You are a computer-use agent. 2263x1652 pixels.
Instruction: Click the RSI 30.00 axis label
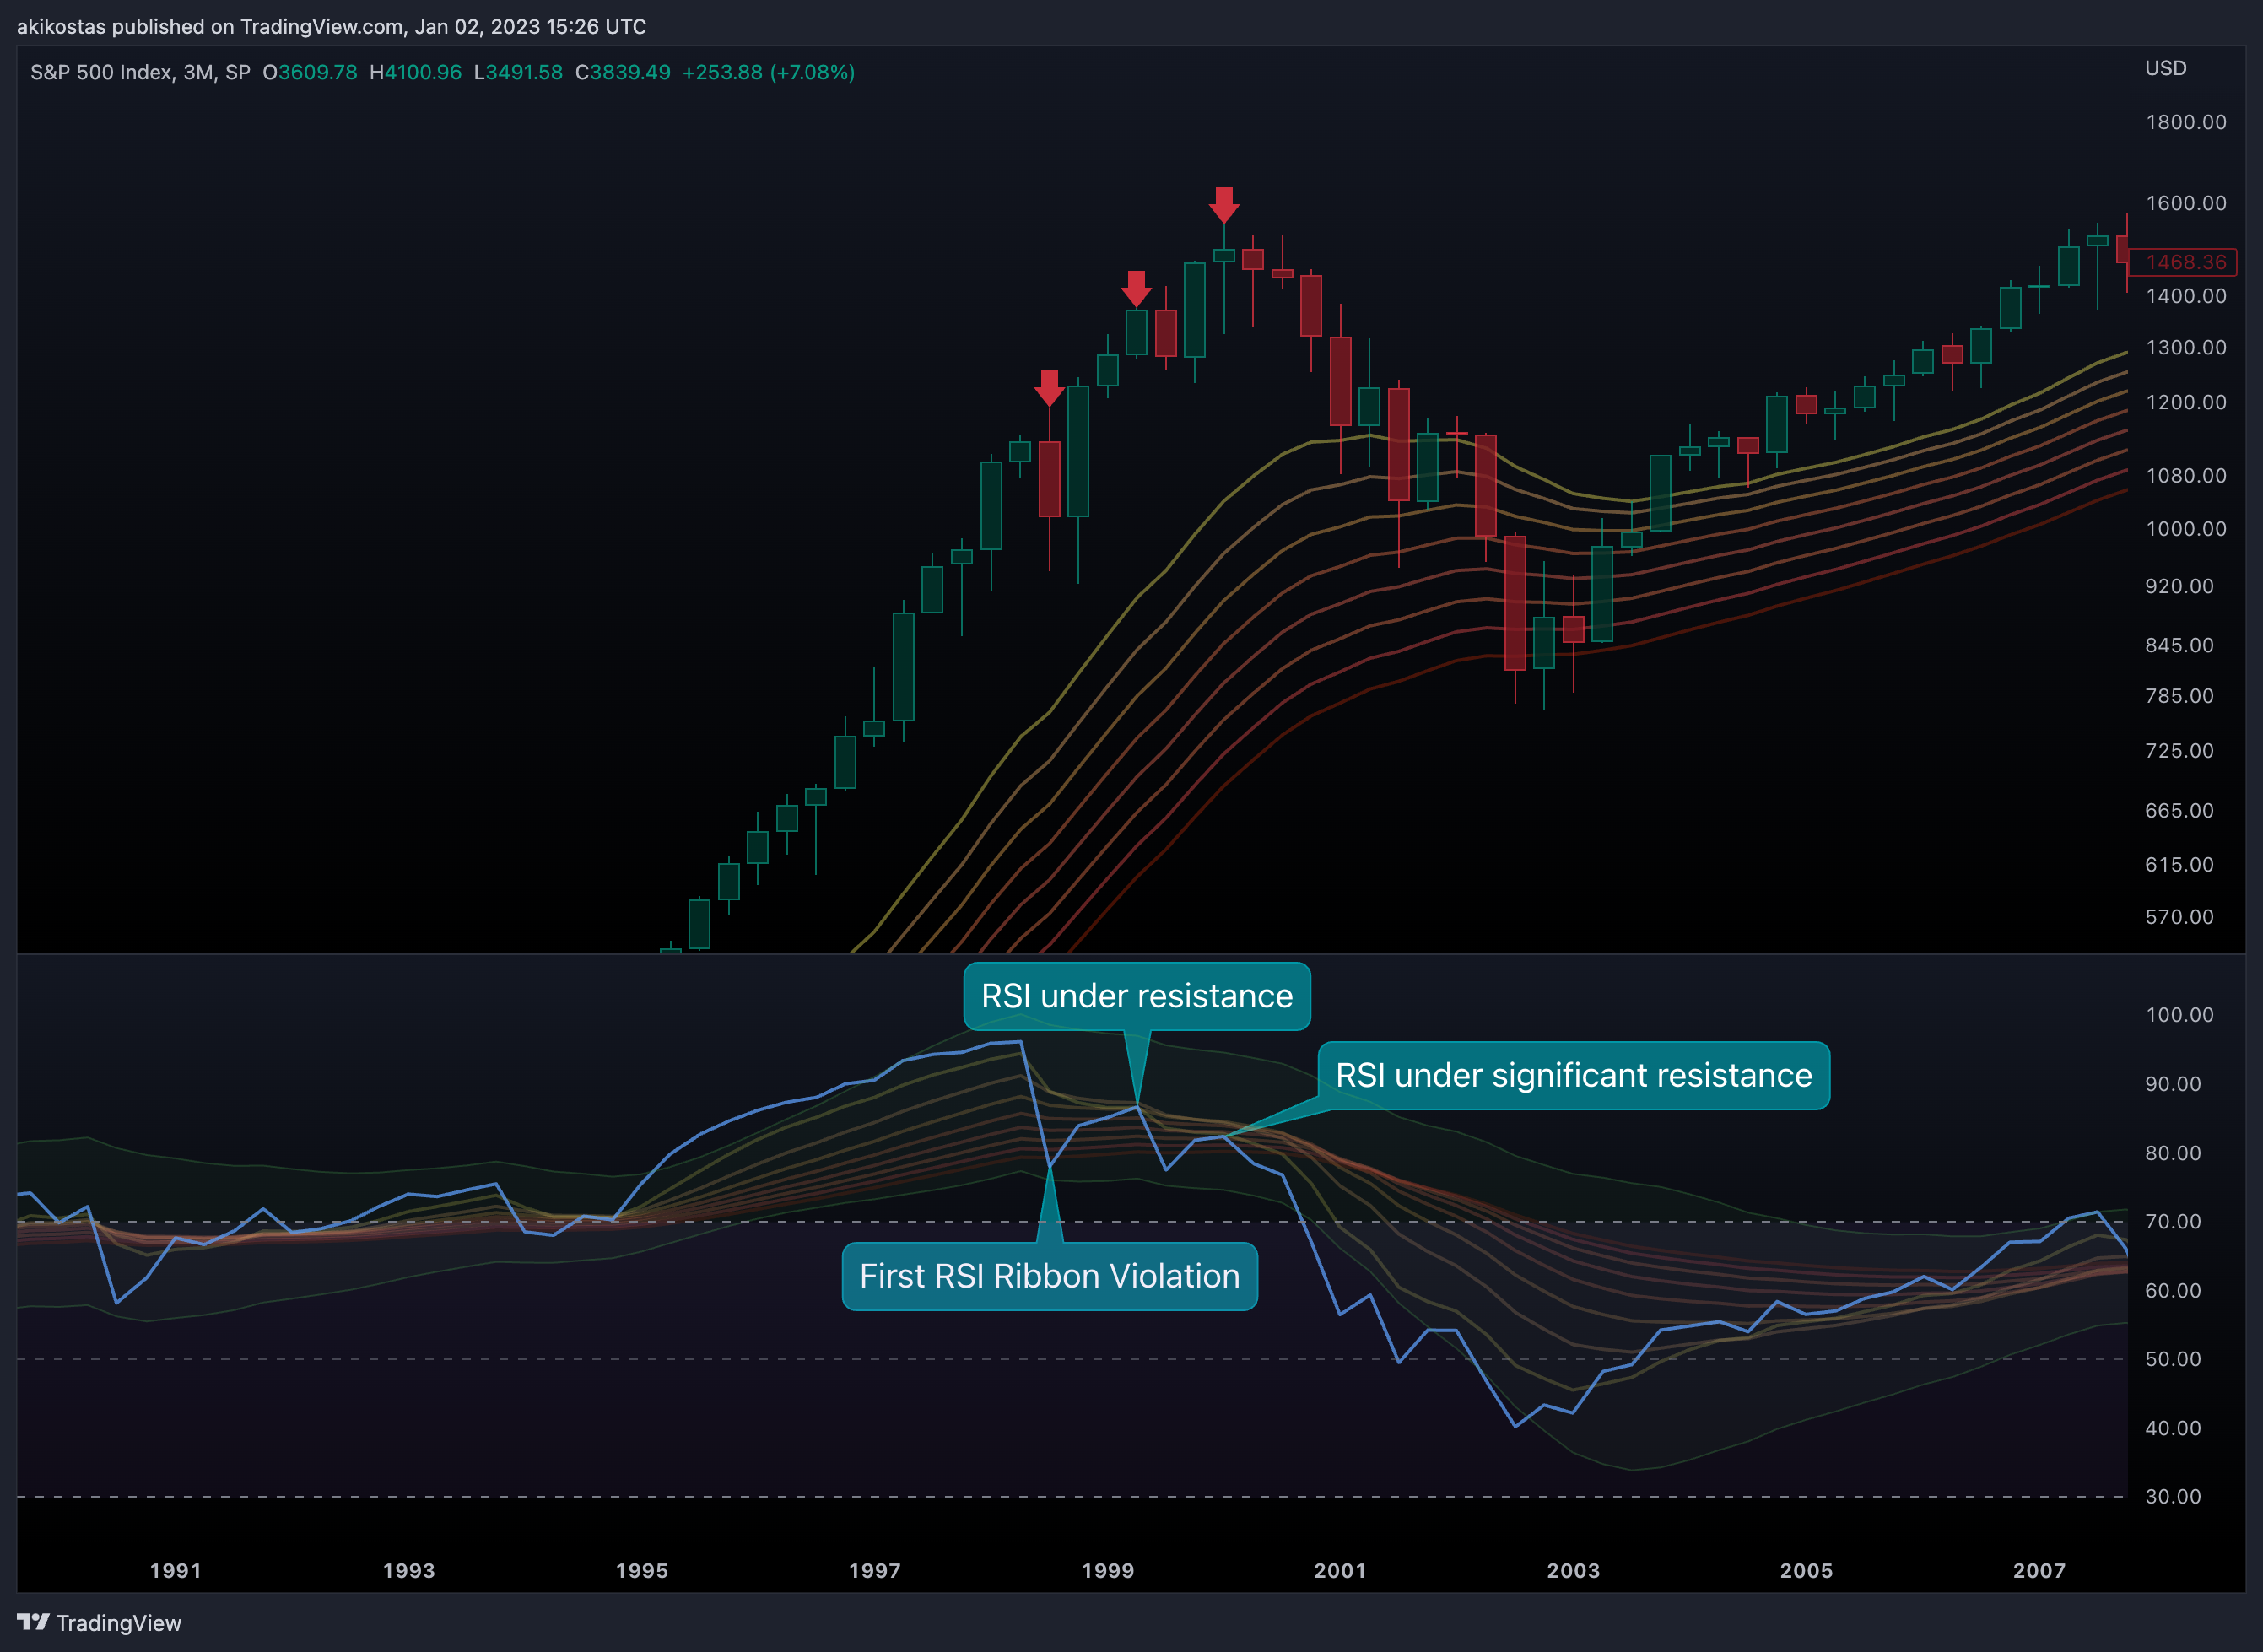click(2173, 1496)
